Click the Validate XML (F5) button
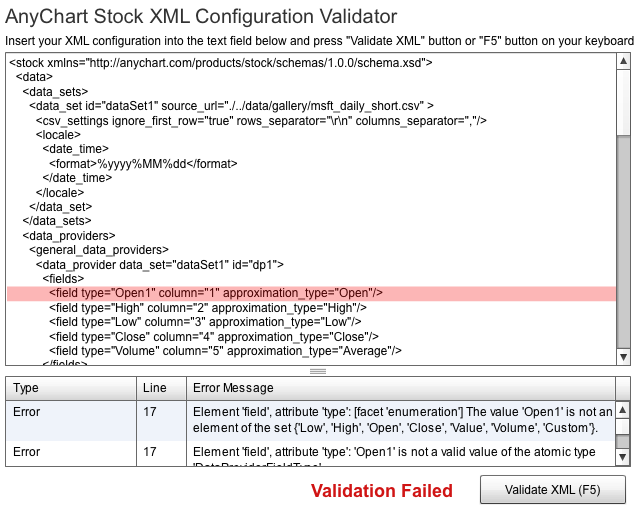Viewport: 637px width, 515px height. [x=553, y=490]
